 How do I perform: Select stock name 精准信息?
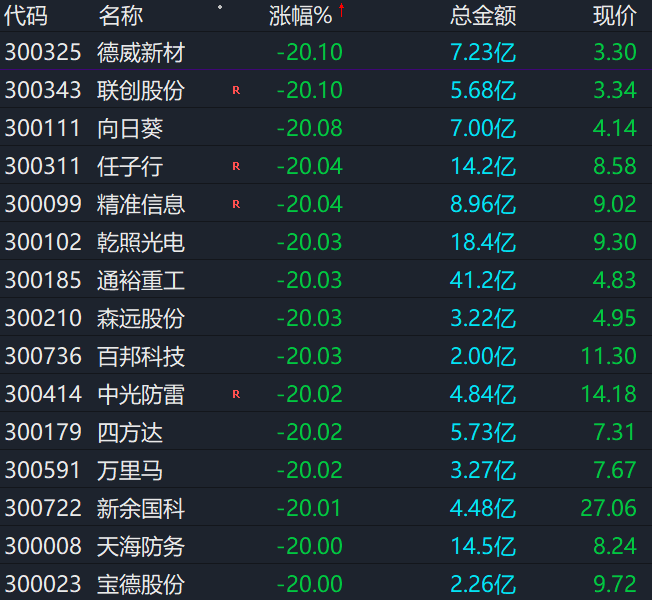click(141, 205)
